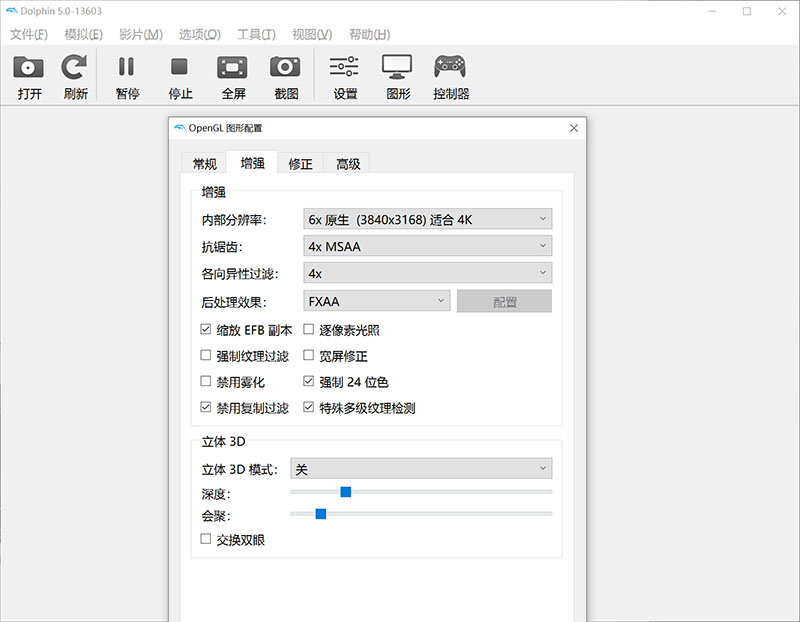The height and width of the screenshot is (622, 800).
Task: Close the OpenGL 图形配置 dialog
Action: click(x=573, y=128)
